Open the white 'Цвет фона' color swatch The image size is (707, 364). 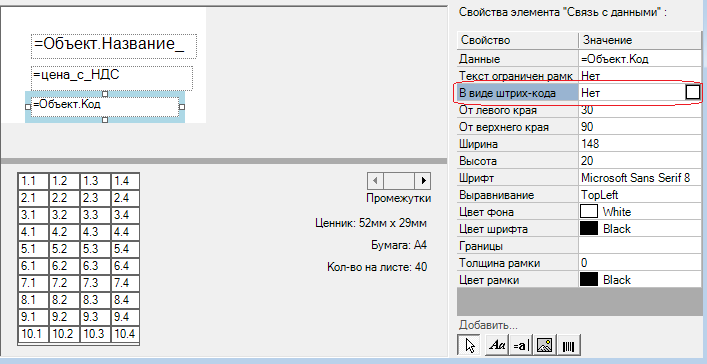(x=588, y=212)
